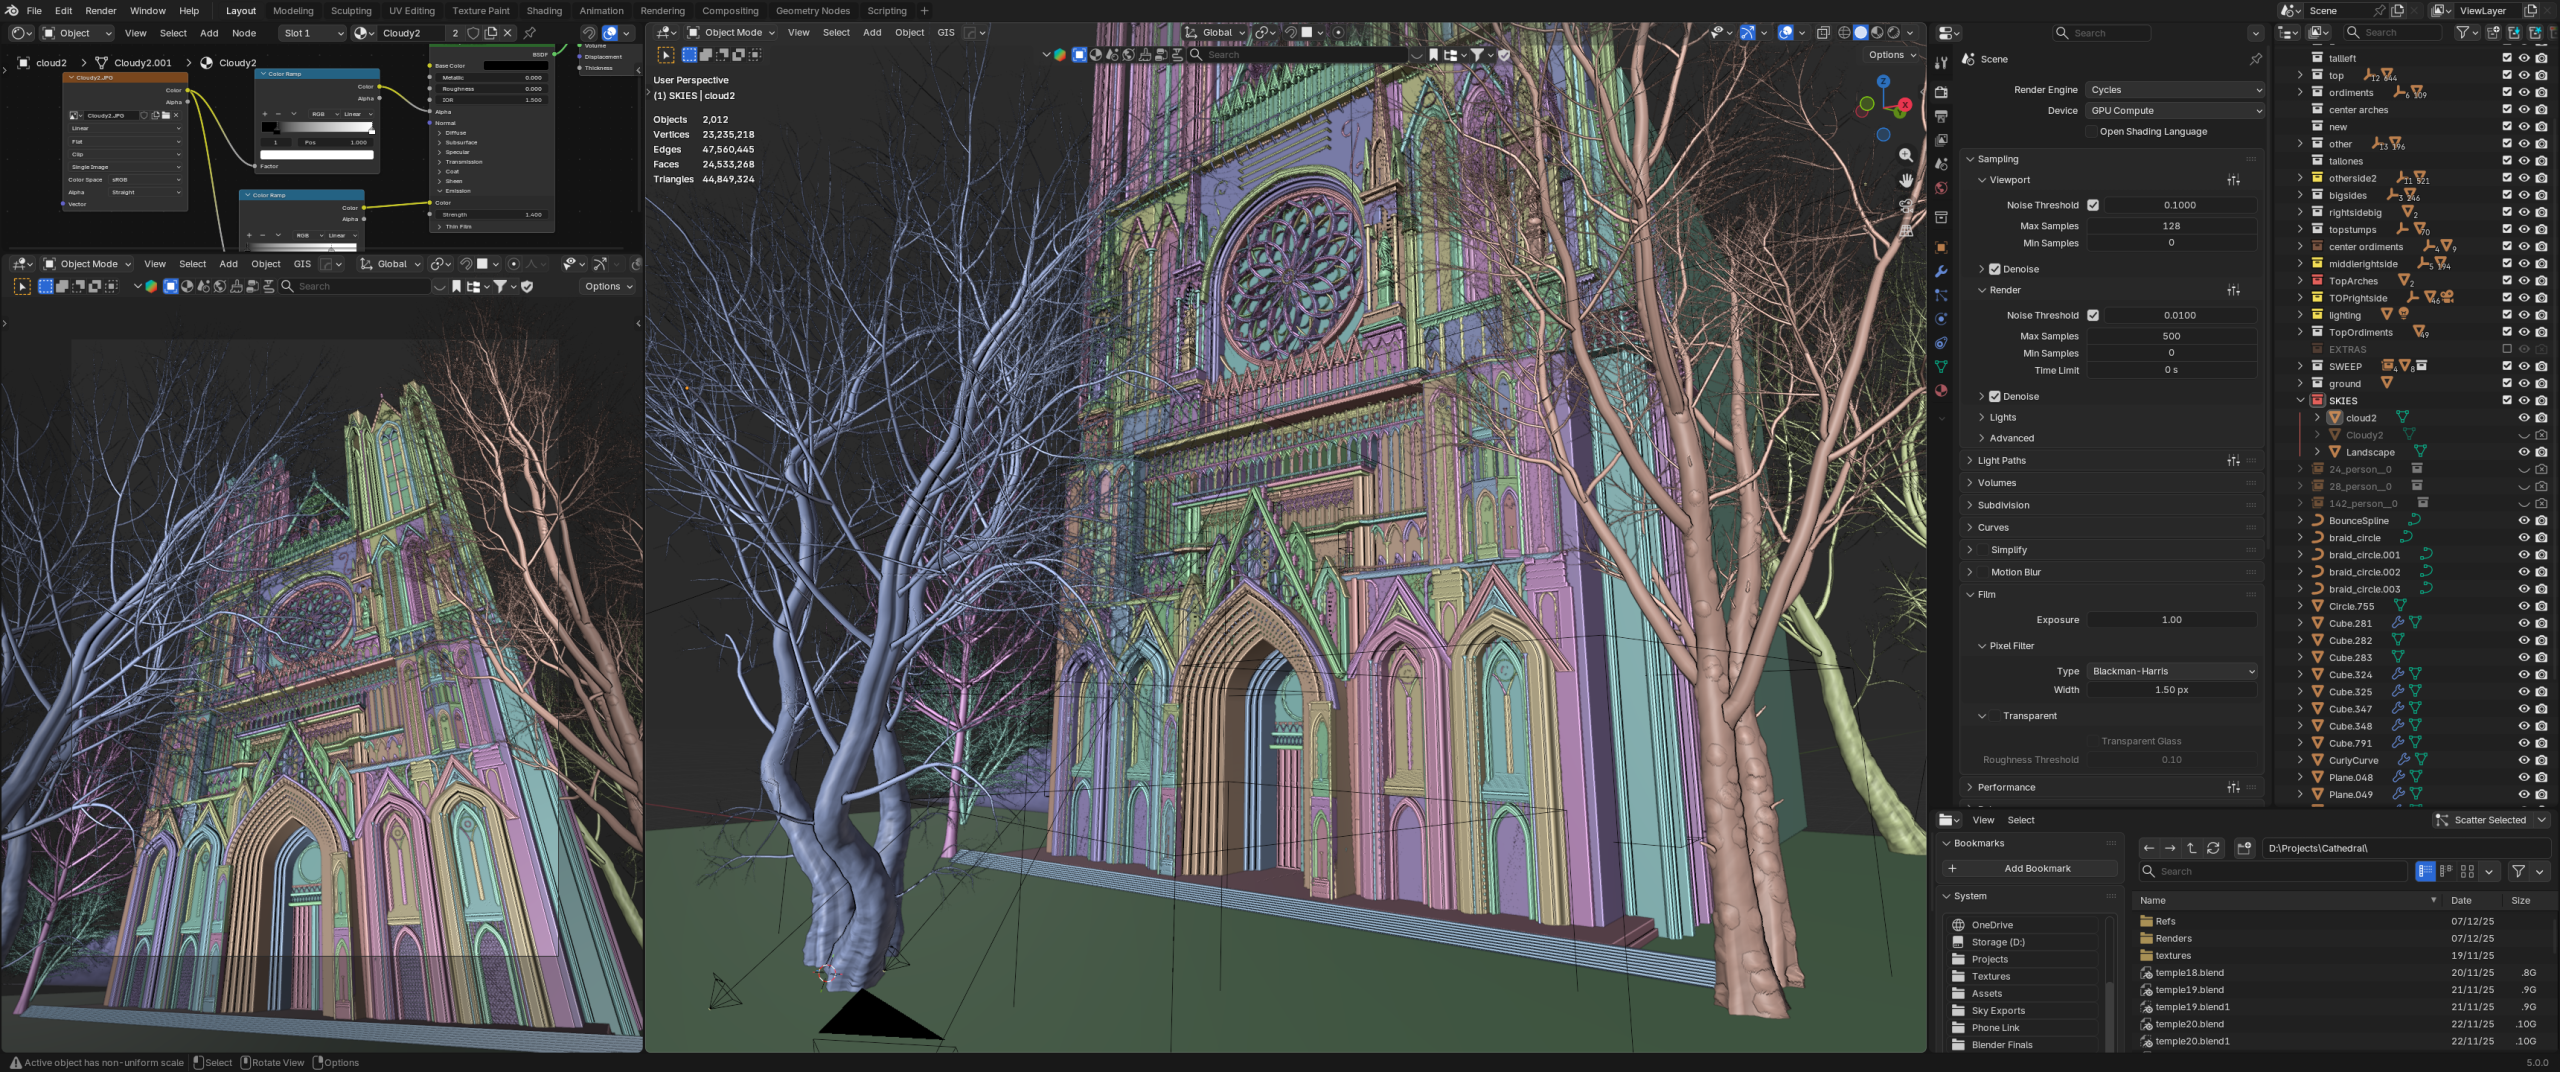Open the View Layer properties tab

pos(1941,140)
